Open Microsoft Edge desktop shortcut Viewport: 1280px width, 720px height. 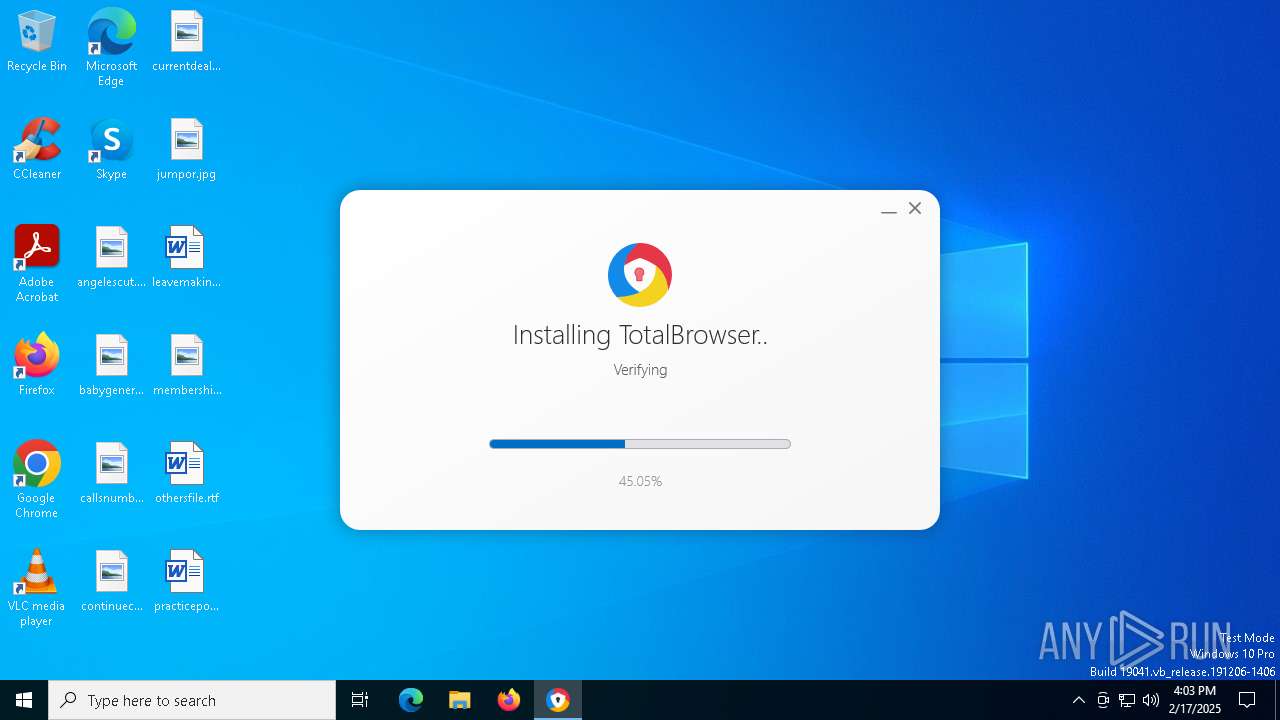pyautogui.click(x=111, y=48)
